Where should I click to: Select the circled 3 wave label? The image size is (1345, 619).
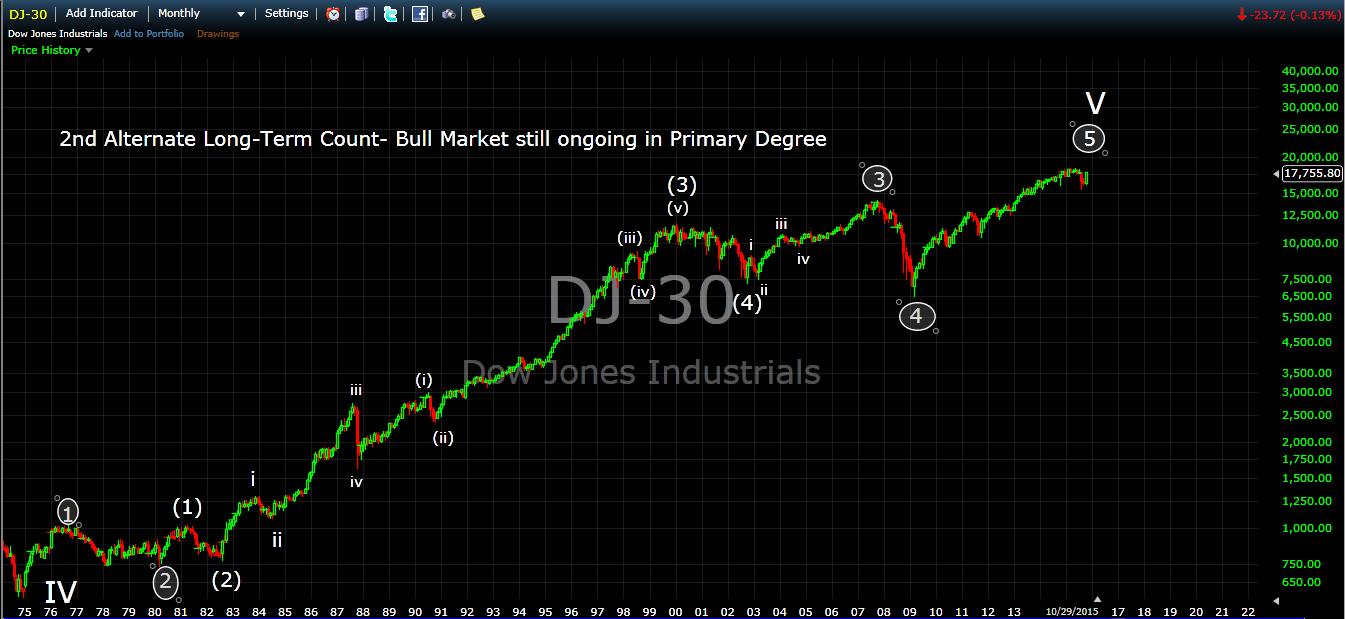pyautogui.click(x=878, y=179)
